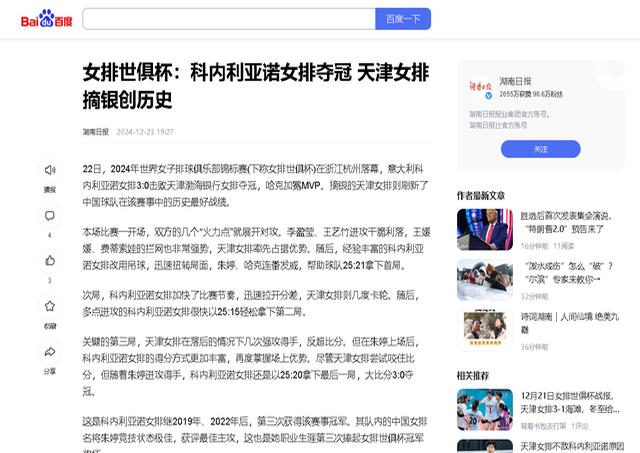The height and width of the screenshot is (453, 640).
Task: Click the author description 湖南日报报业集团官方账号
Action: point(509,114)
